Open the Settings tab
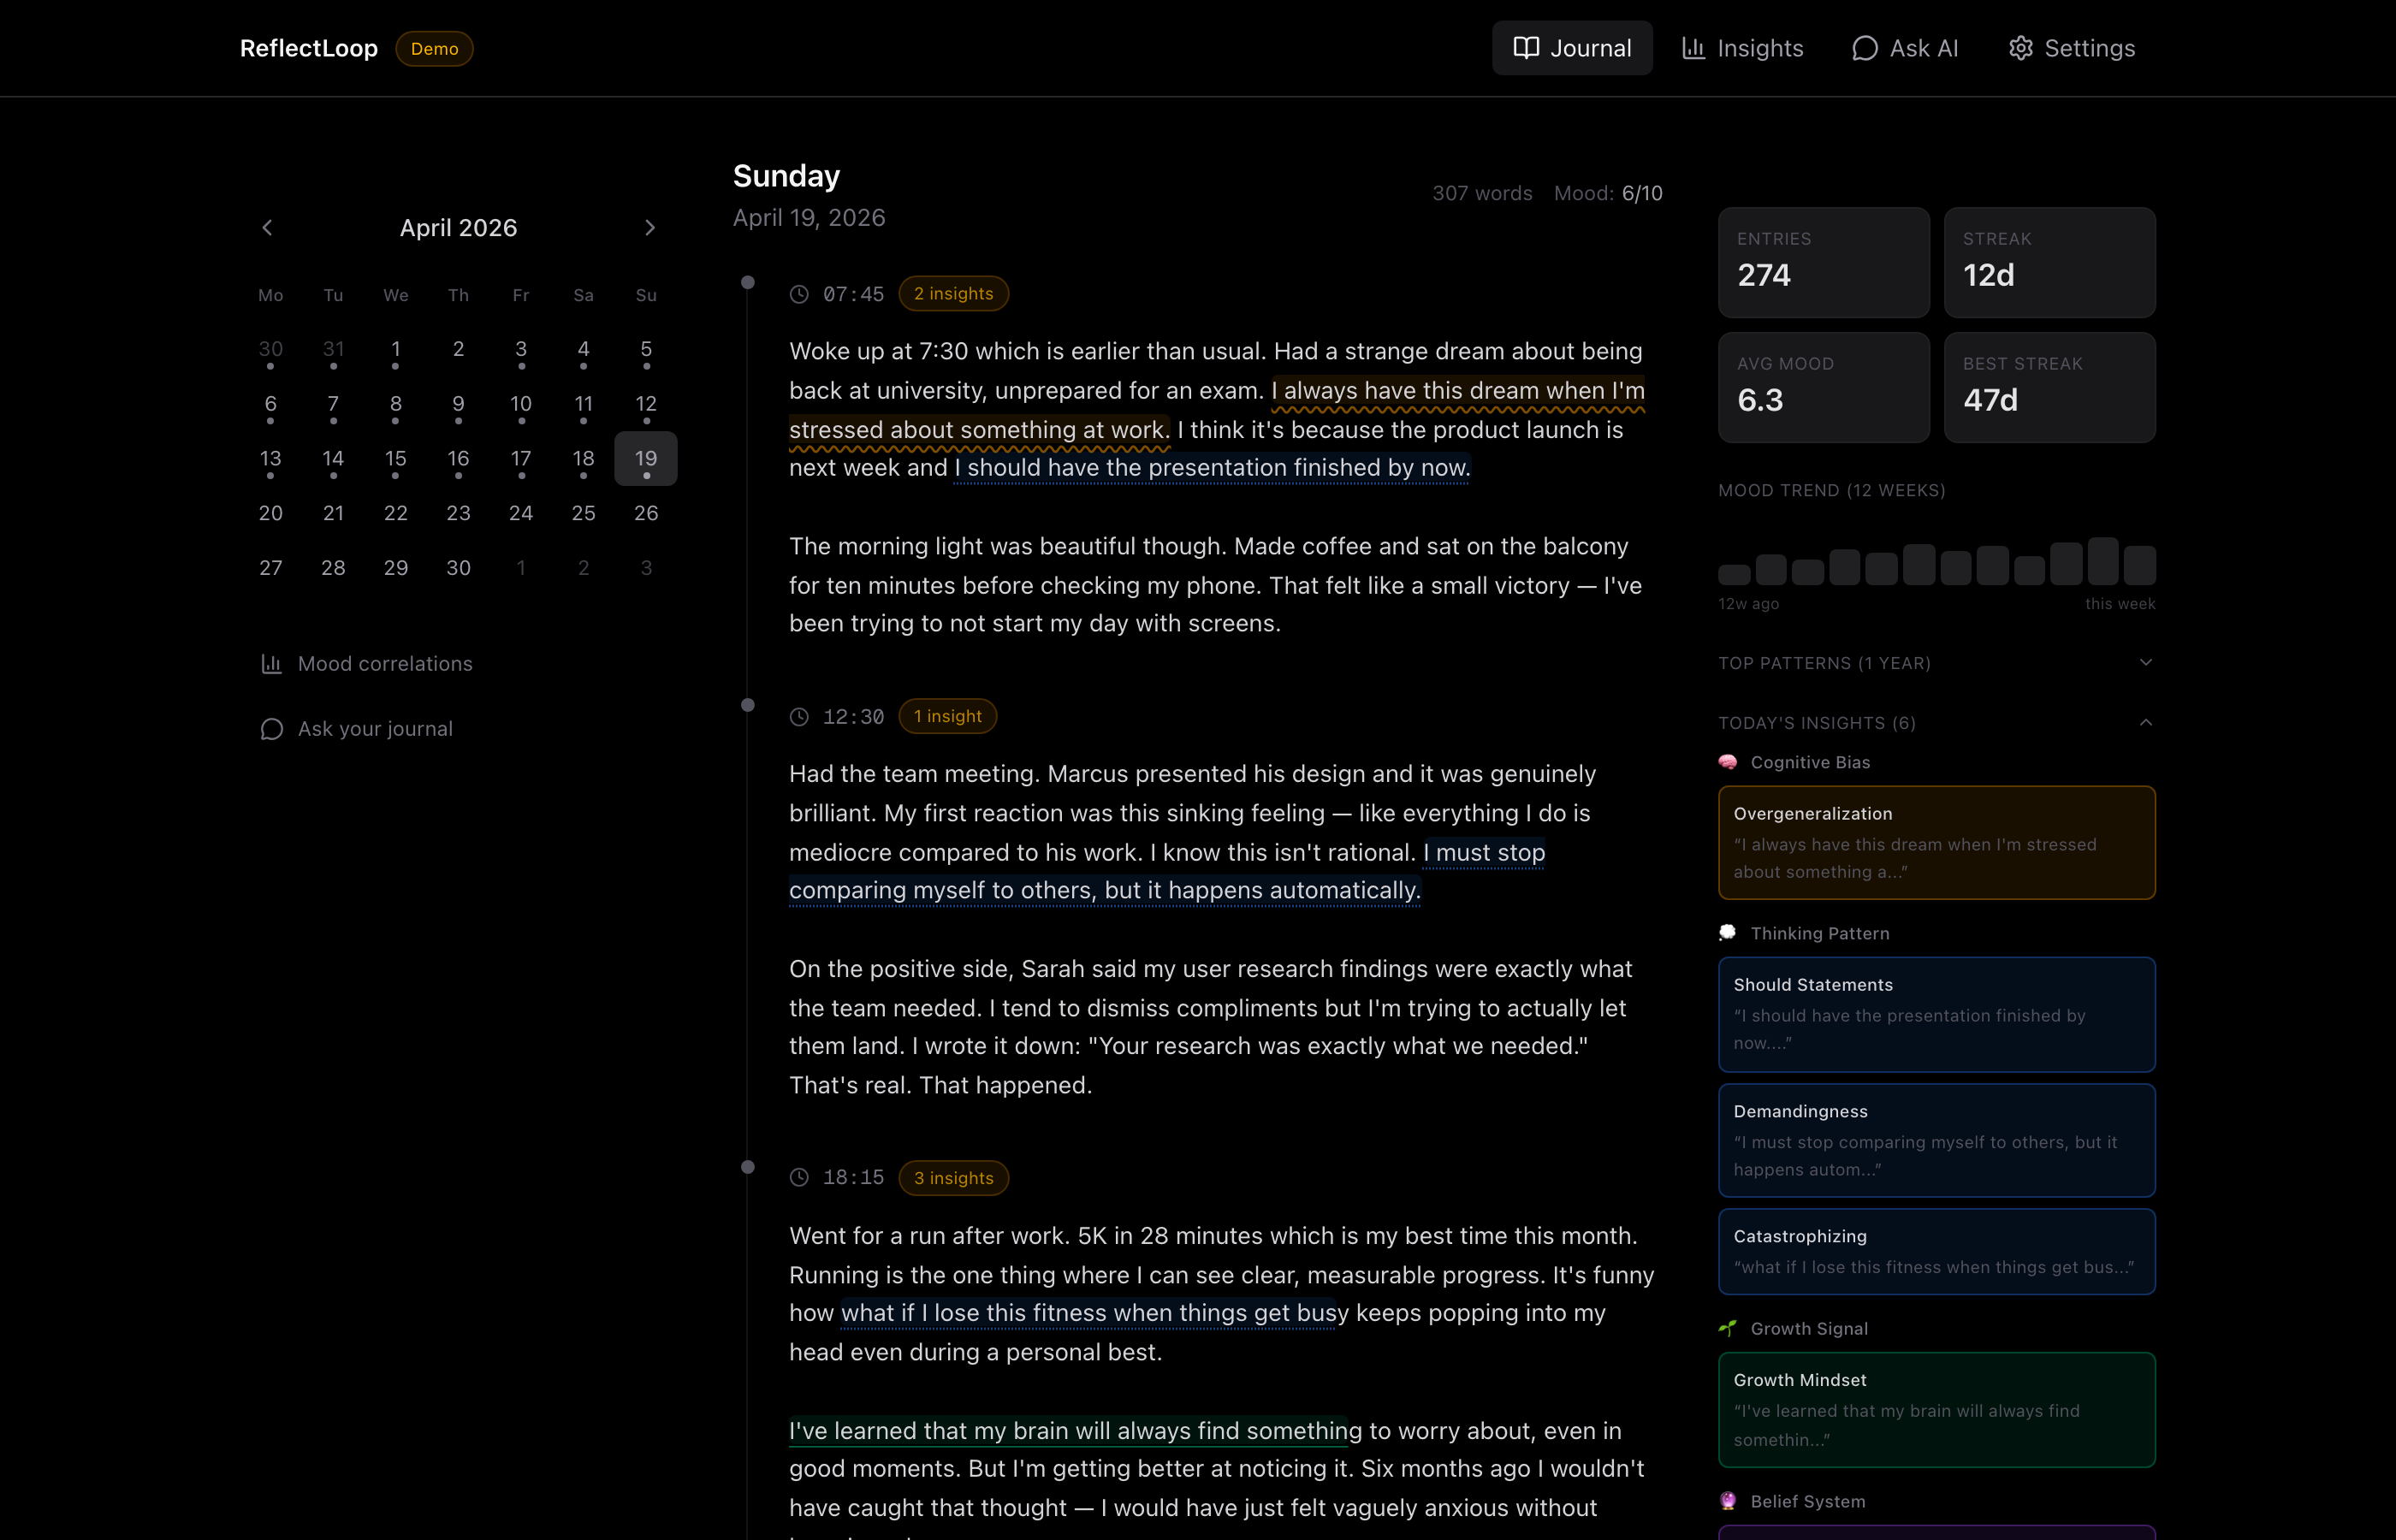 [x=2071, y=48]
